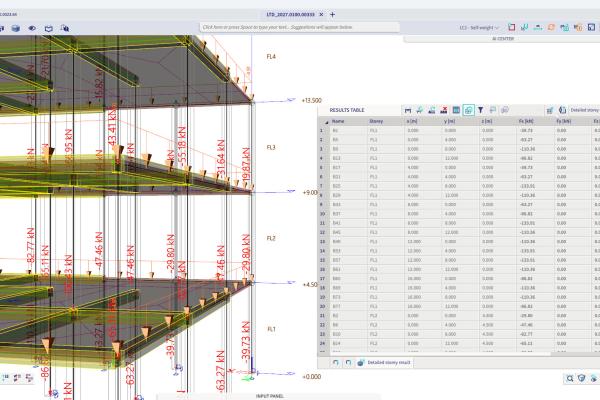The width and height of the screenshot is (600, 400).
Task: Click the support/load icon in top right toolbar
Action: click(538, 27)
